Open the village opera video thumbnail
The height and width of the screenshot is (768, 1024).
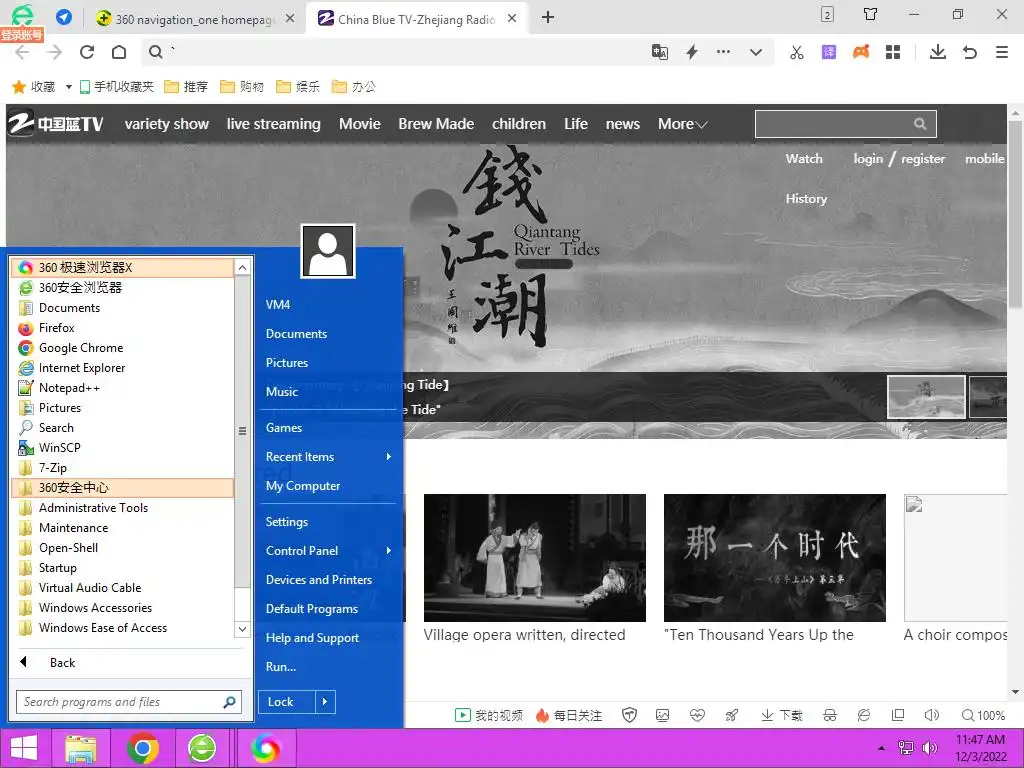click(535, 558)
